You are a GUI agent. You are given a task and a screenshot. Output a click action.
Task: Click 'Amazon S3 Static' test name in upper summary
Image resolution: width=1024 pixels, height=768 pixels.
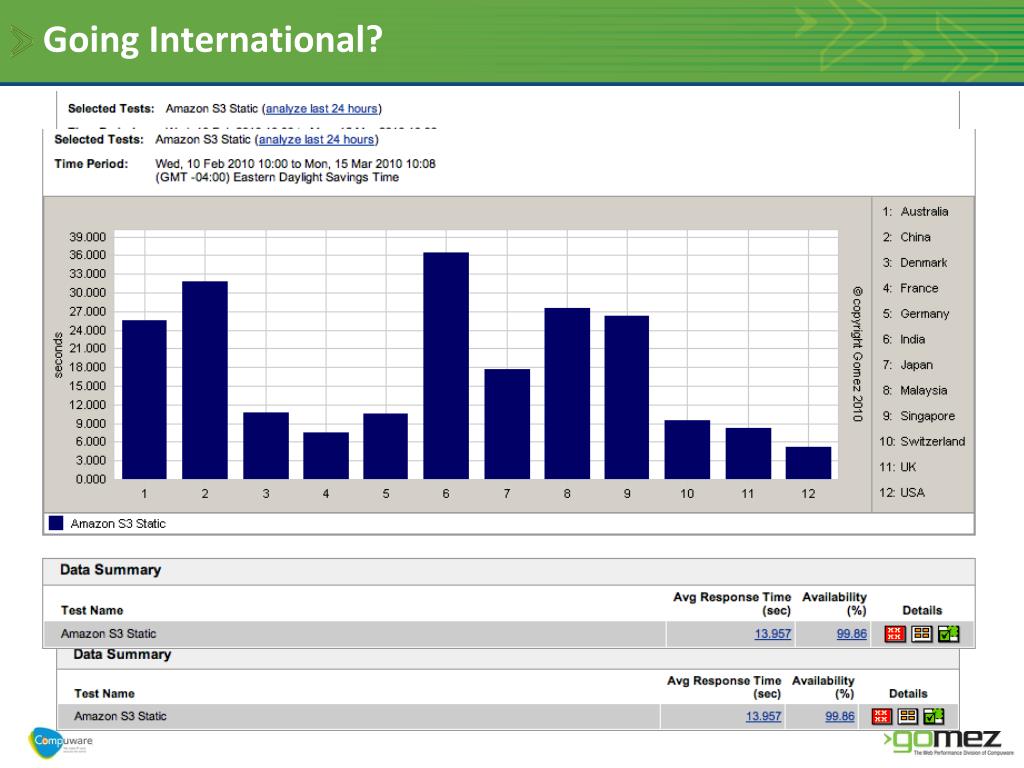point(108,633)
